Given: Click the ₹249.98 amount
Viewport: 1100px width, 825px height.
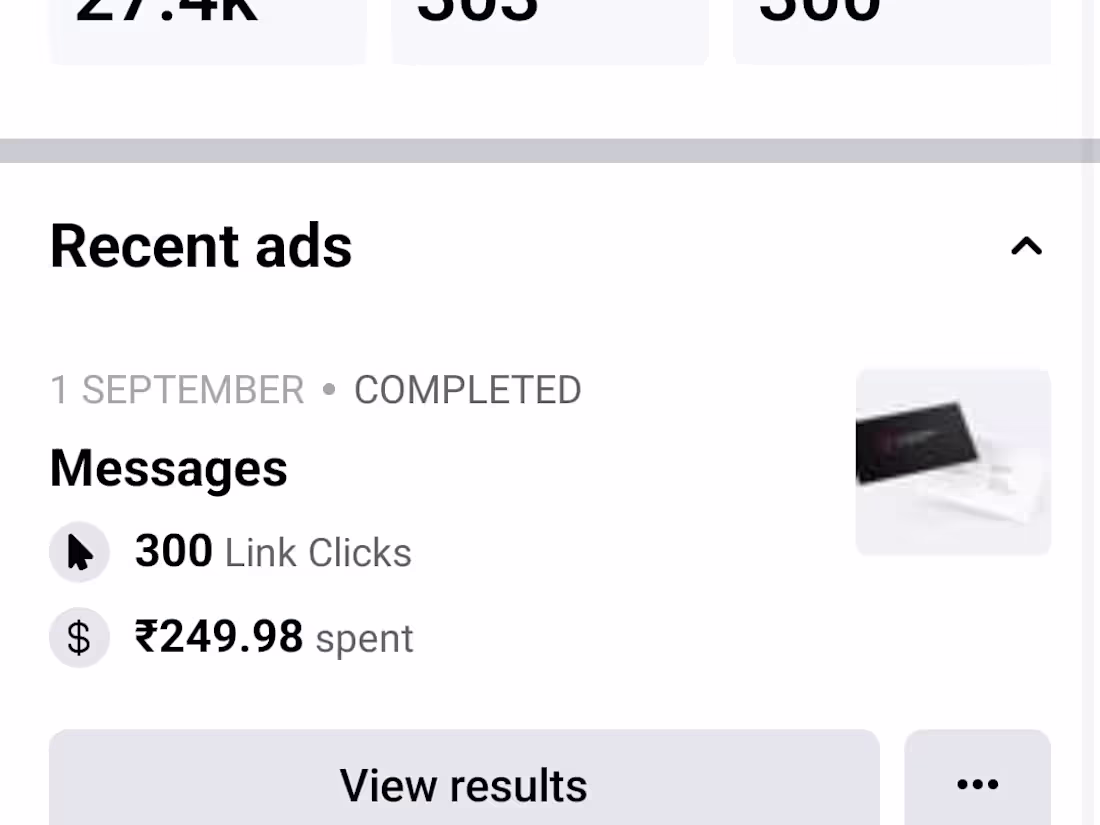Looking at the screenshot, I should tap(219, 637).
